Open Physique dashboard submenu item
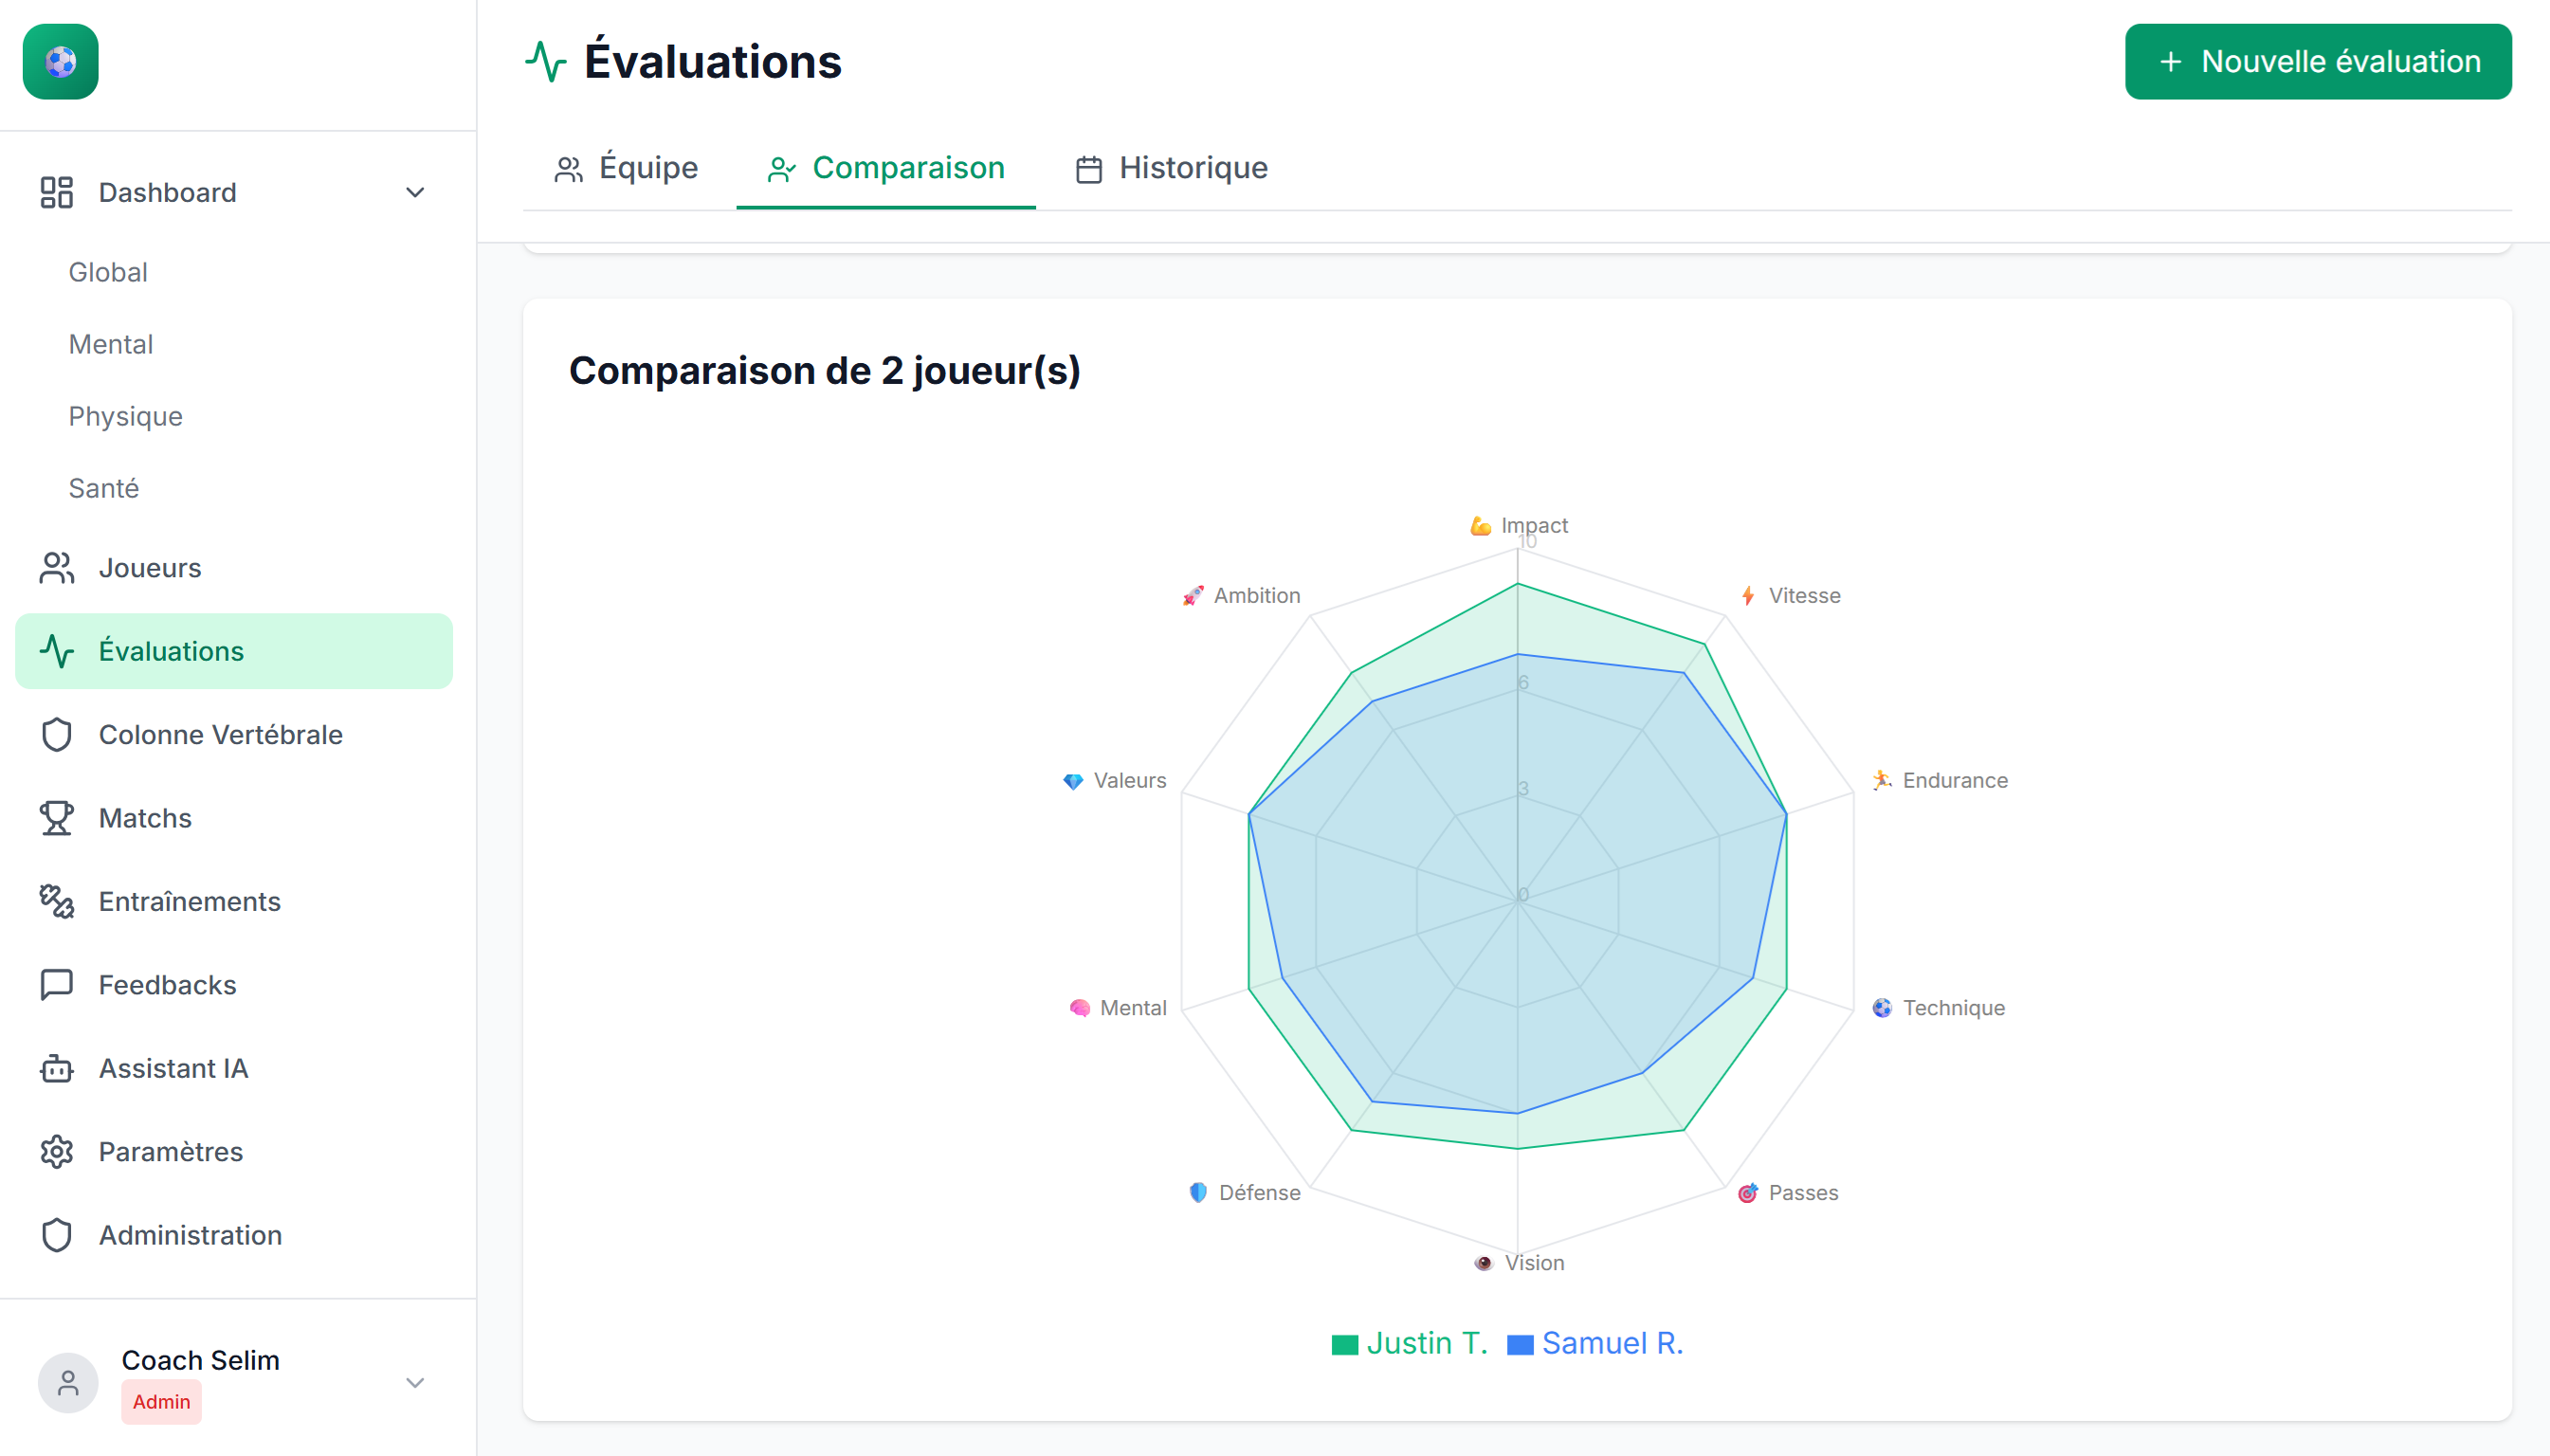2550x1456 pixels. [125, 416]
